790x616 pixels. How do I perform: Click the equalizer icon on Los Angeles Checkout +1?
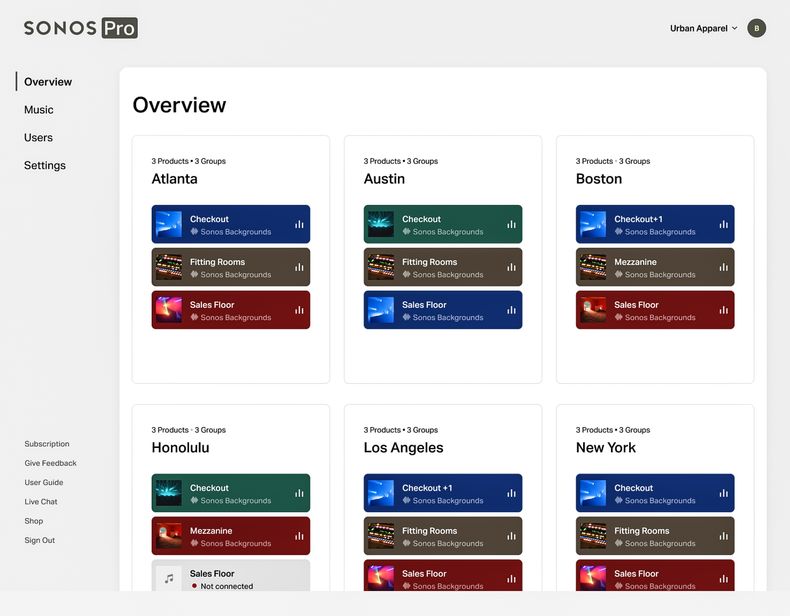point(511,493)
